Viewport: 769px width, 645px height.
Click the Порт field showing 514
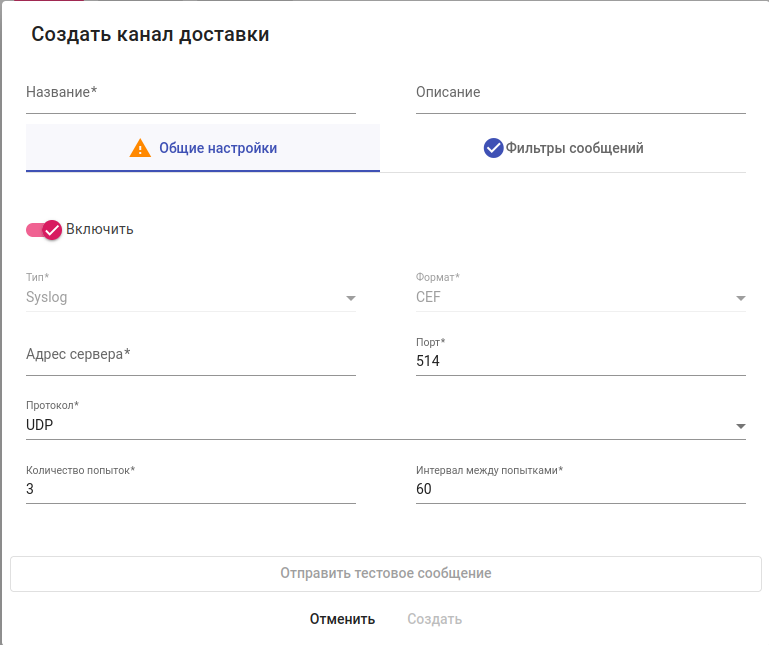tap(580, 361)
